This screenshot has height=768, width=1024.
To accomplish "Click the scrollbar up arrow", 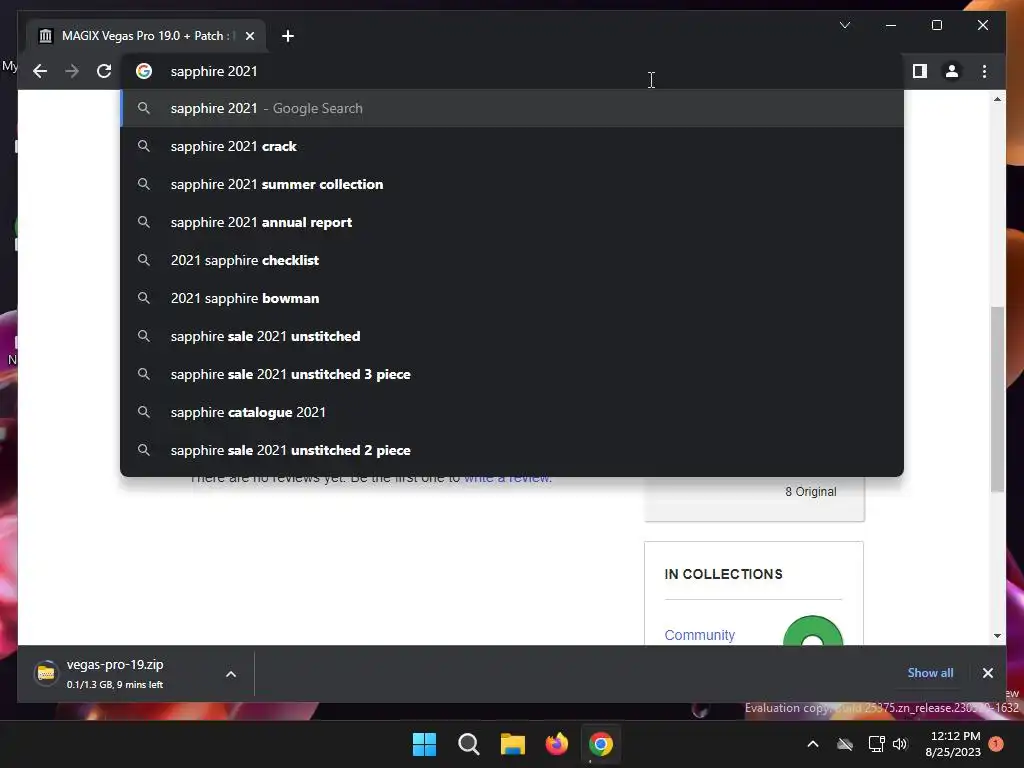I will click(997, 99).
